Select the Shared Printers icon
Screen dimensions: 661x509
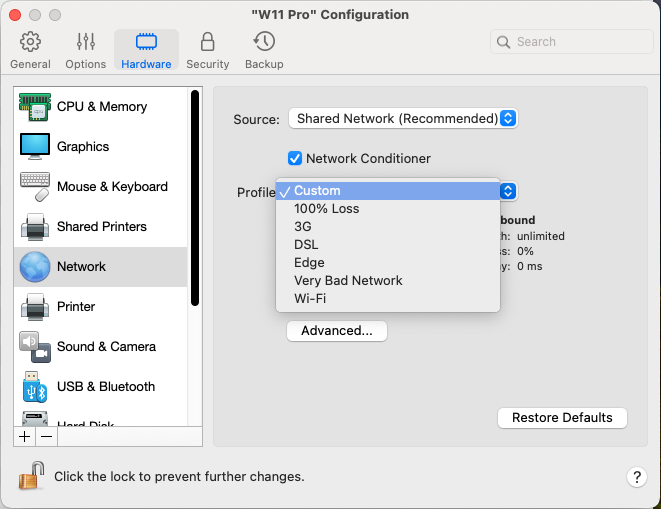click(x=35, y=227)
